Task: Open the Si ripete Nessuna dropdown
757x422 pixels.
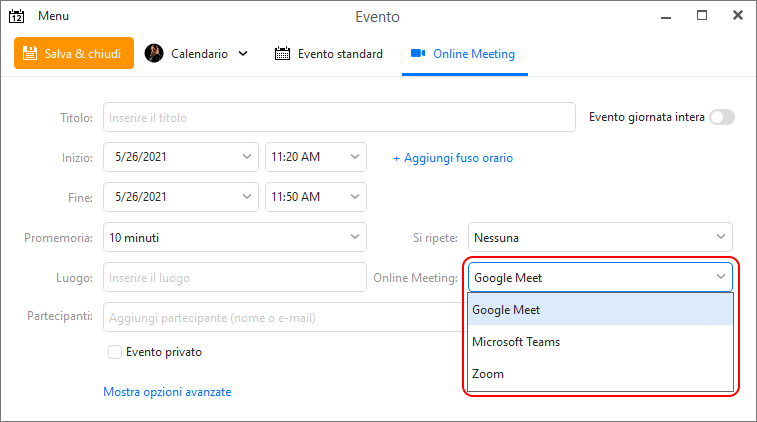Action: pos(600,237)
